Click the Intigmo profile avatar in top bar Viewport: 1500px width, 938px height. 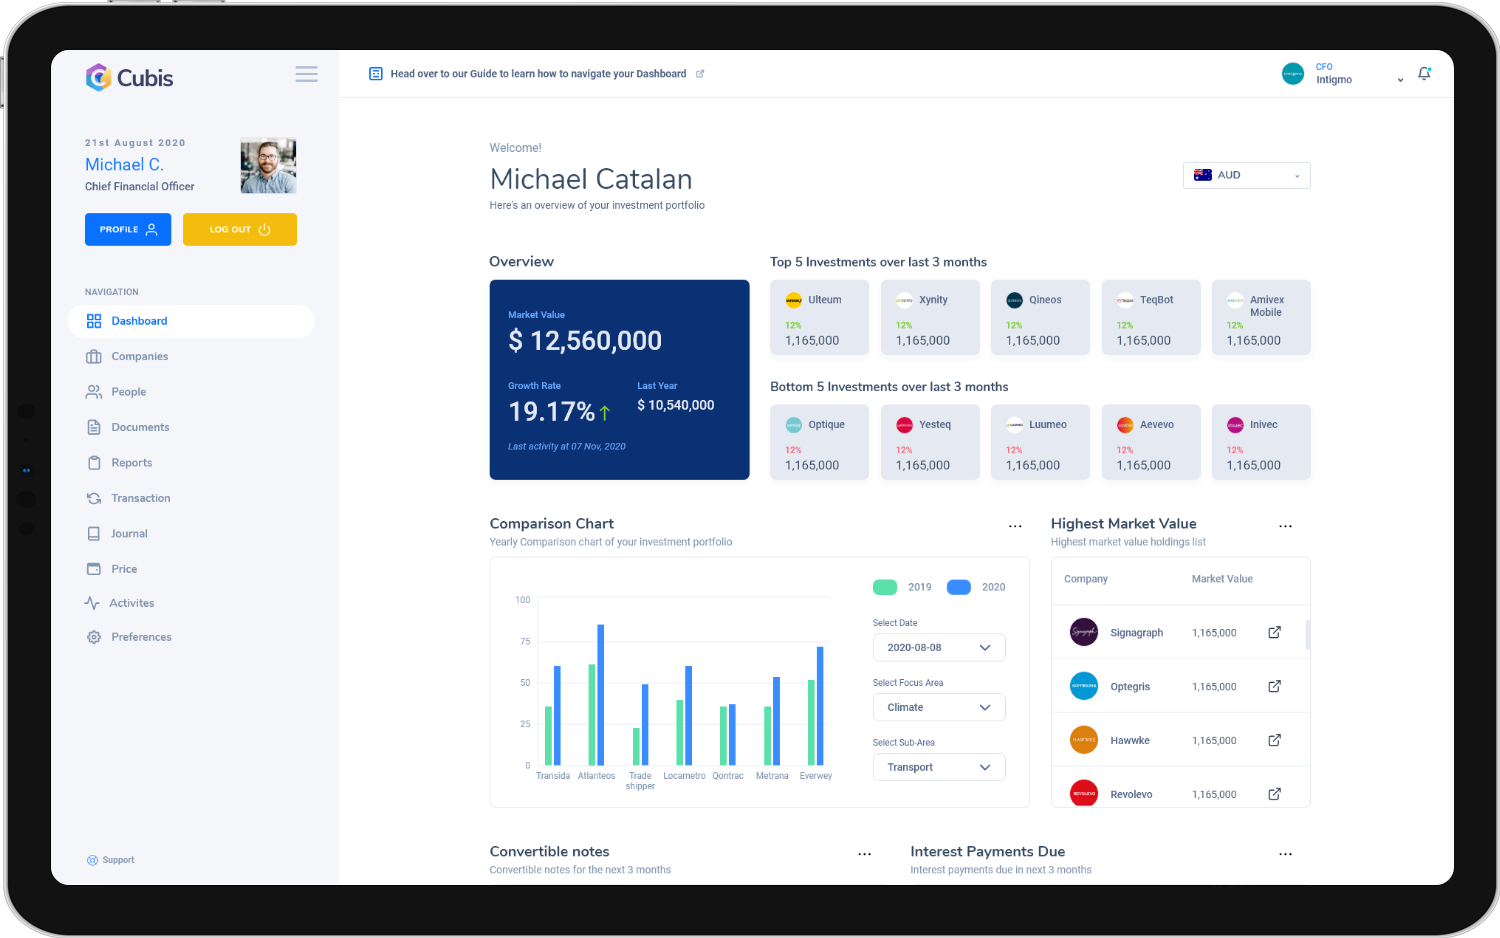pyautogui.click(x=1292, y=73)
